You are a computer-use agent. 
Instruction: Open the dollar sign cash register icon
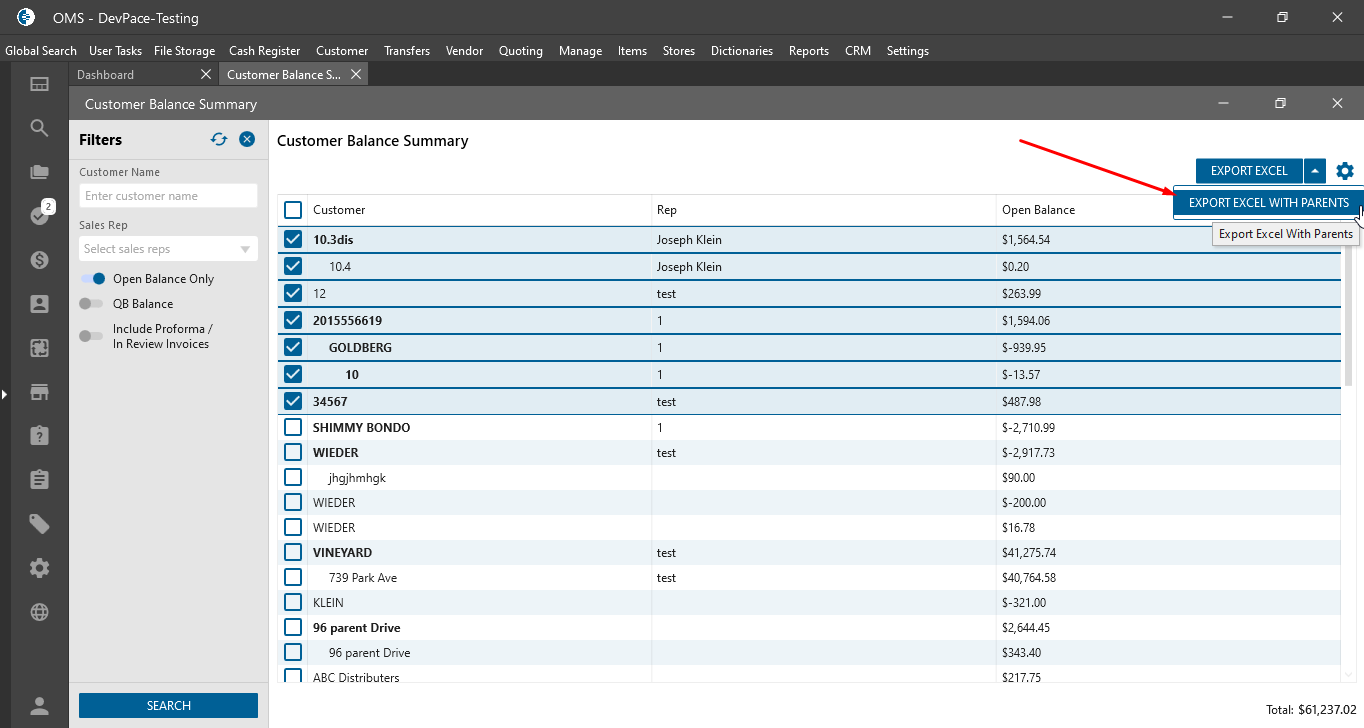click(39, 260)
